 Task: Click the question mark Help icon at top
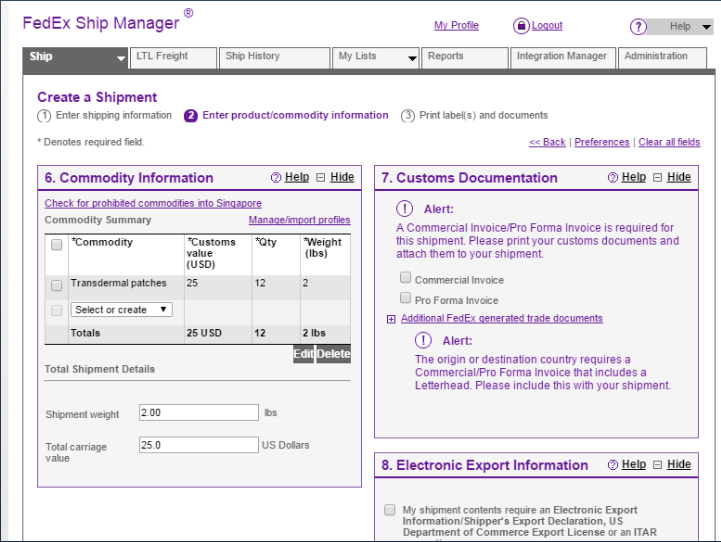click(x=638, y=27)
